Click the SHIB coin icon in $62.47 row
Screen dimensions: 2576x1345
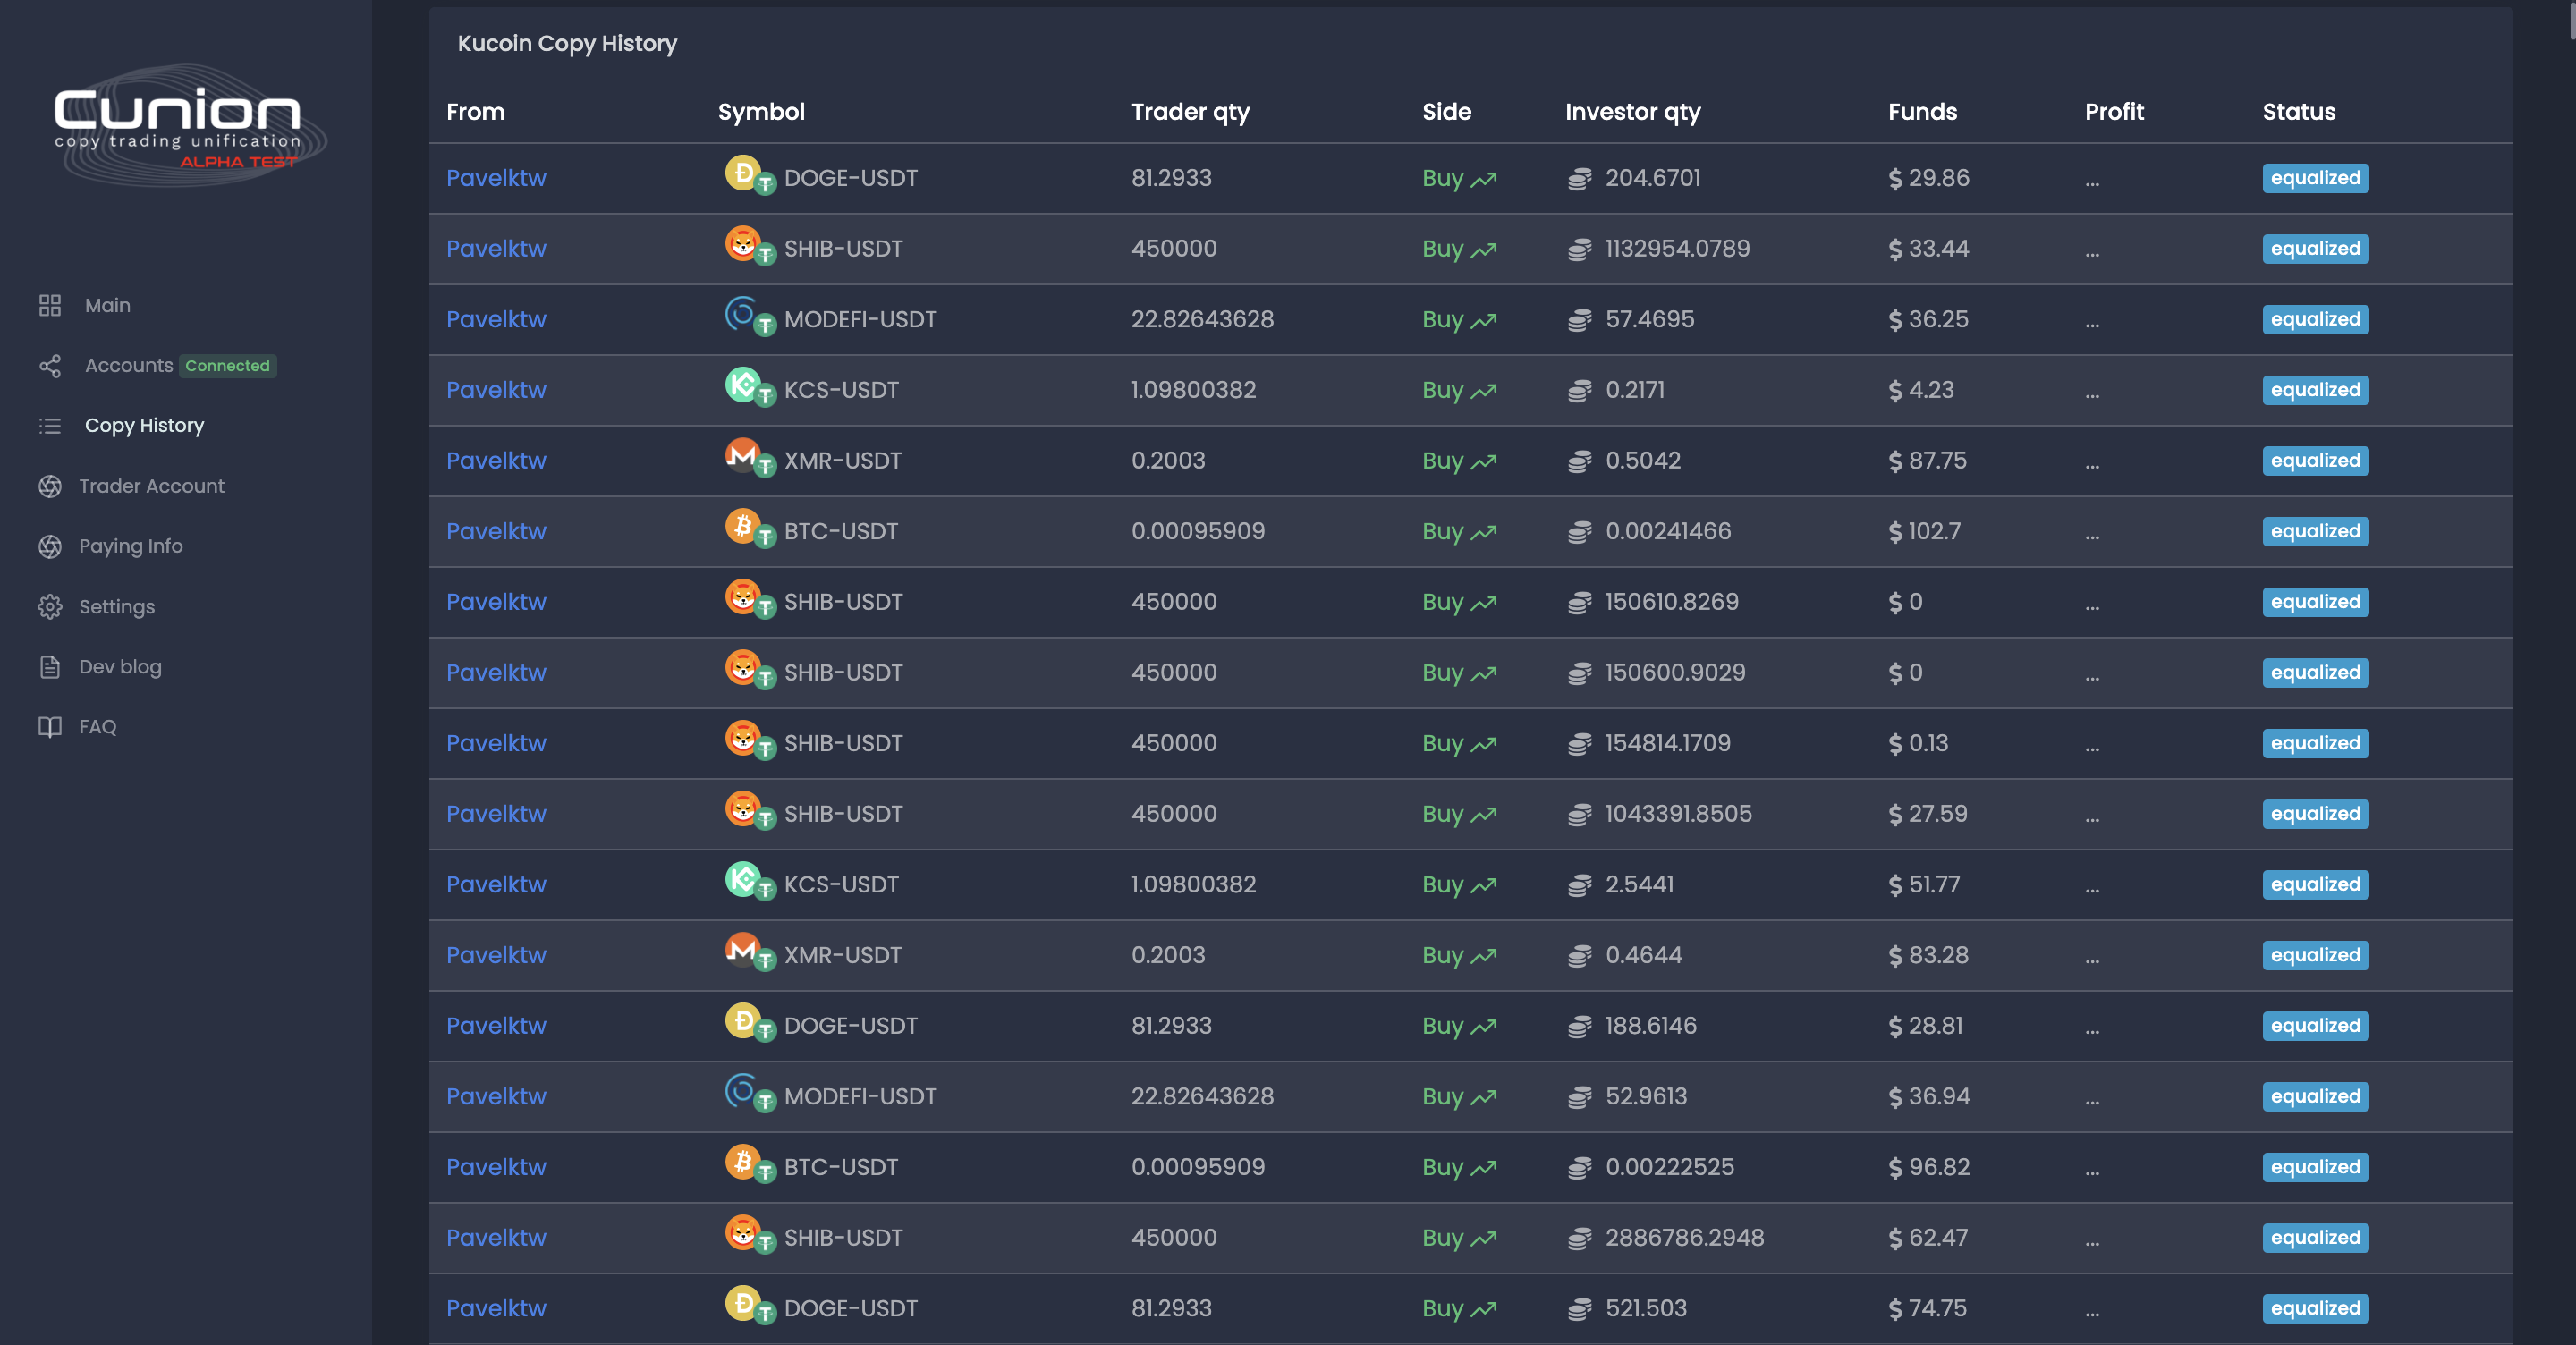click(743, 1233)
